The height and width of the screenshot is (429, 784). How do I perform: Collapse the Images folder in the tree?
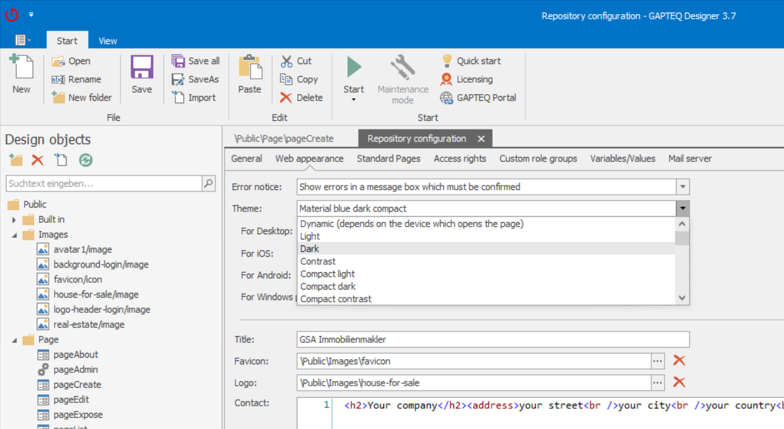point(15,235)
